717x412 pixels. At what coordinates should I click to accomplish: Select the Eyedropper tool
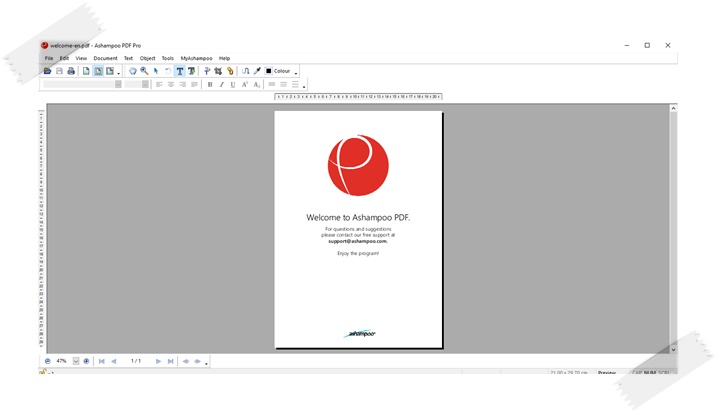[257, 71]
